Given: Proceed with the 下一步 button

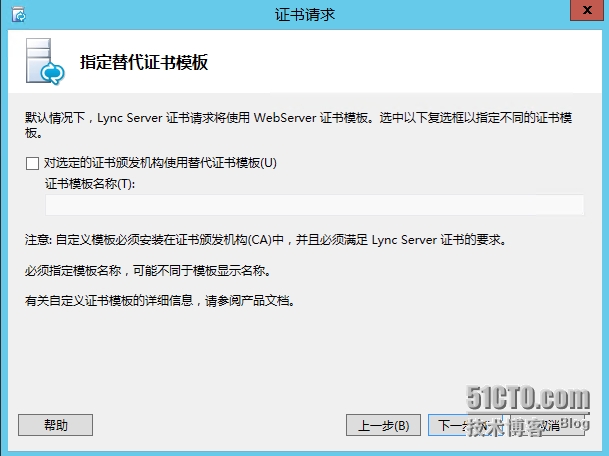Looking at the screenshot, I should [465, 425].
